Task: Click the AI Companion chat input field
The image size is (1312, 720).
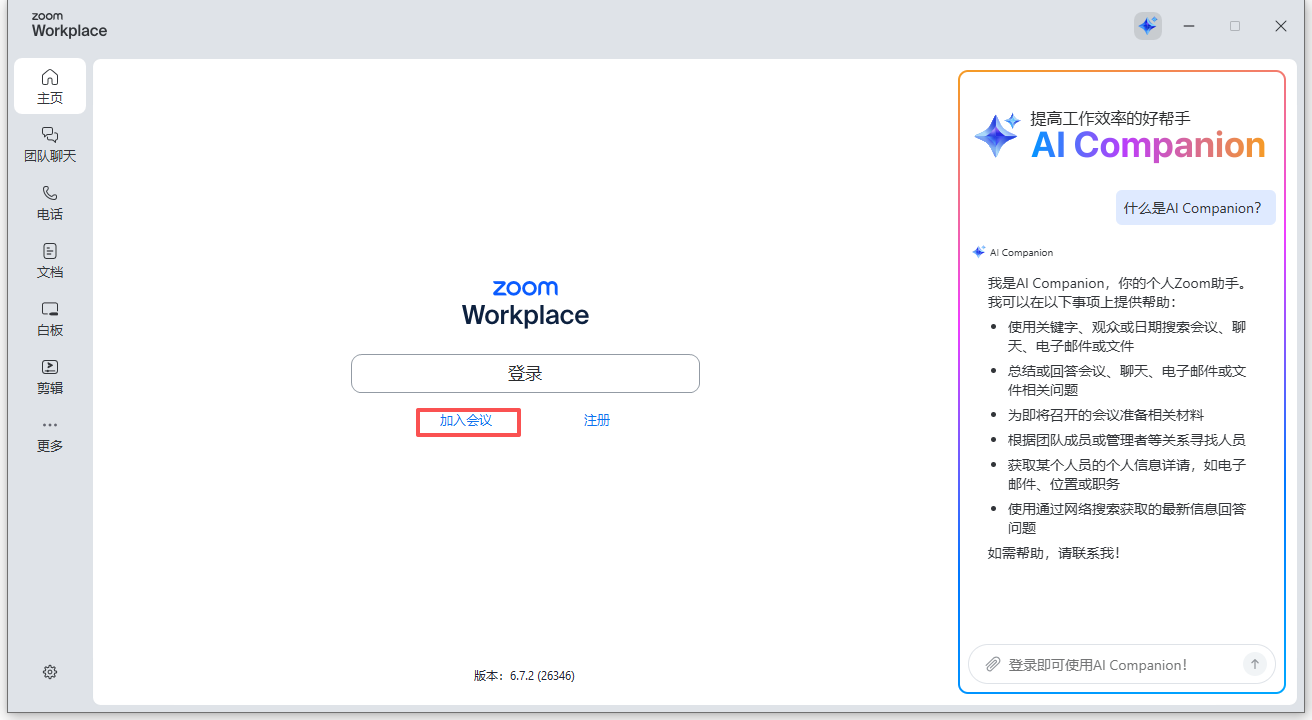Action: coord(1110,664)
